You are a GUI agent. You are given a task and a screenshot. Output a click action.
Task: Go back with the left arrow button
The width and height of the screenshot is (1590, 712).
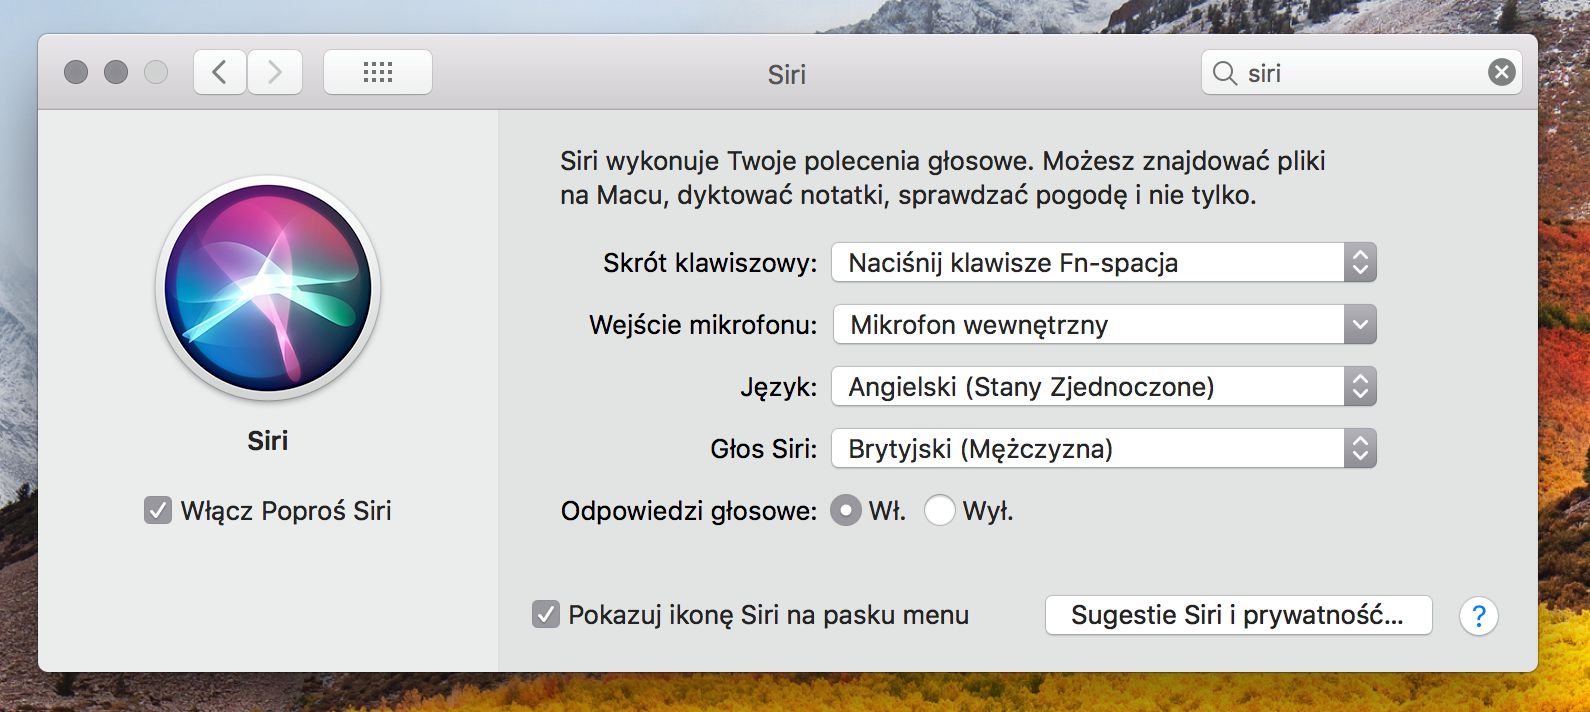point(220,72)
